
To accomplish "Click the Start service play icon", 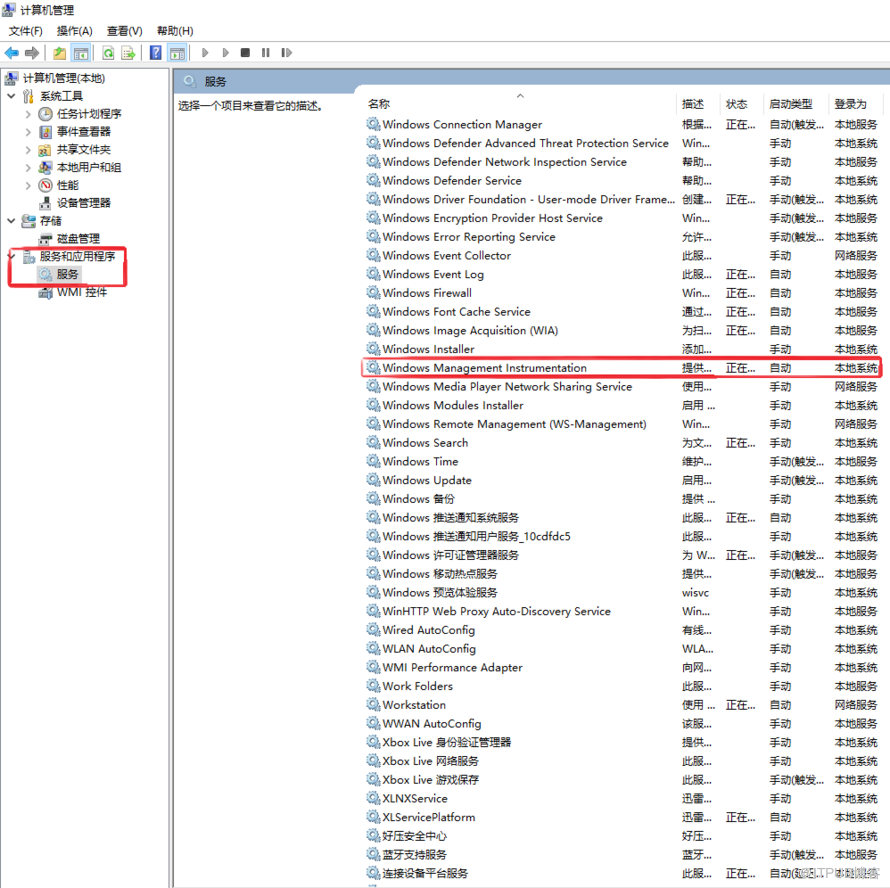I will [205, 53].
